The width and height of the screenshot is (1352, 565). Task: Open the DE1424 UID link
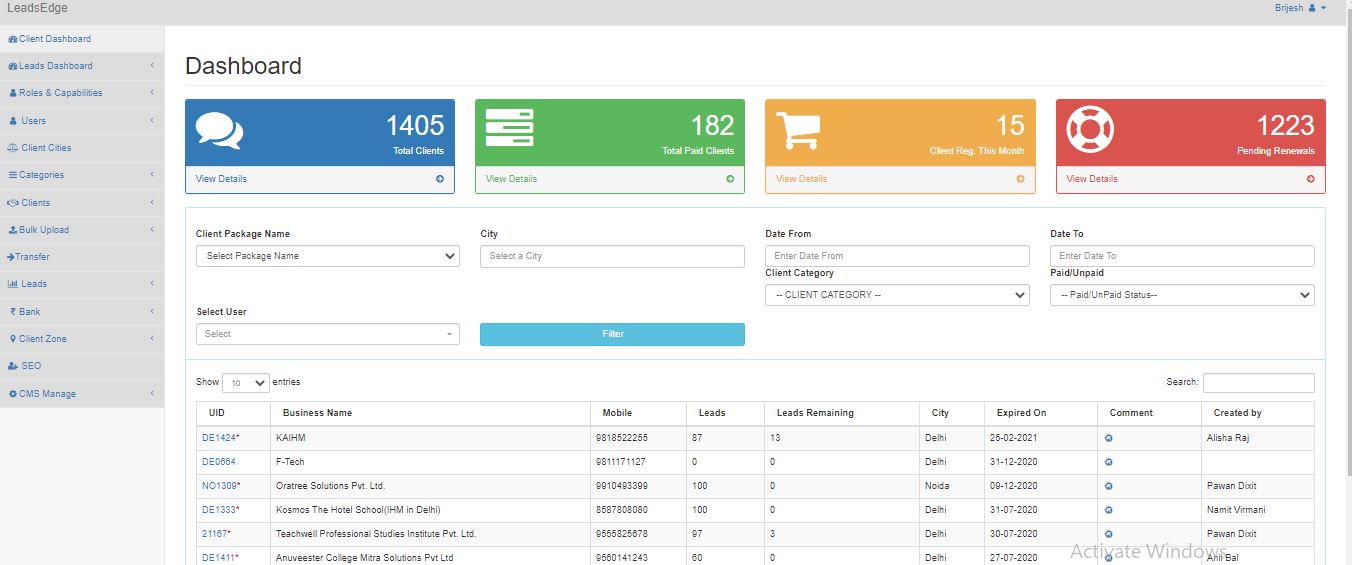pos(219,438)
